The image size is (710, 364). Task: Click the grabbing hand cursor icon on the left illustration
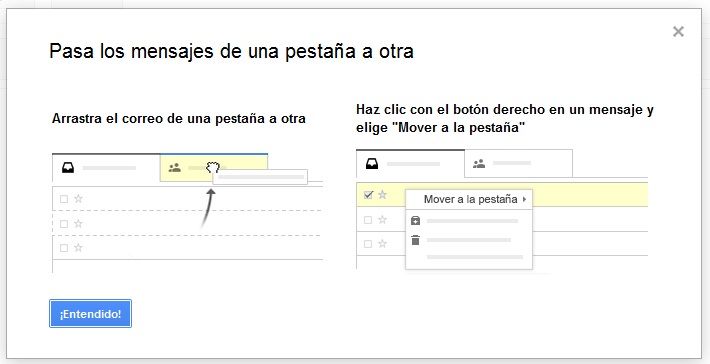coord(213,168)
